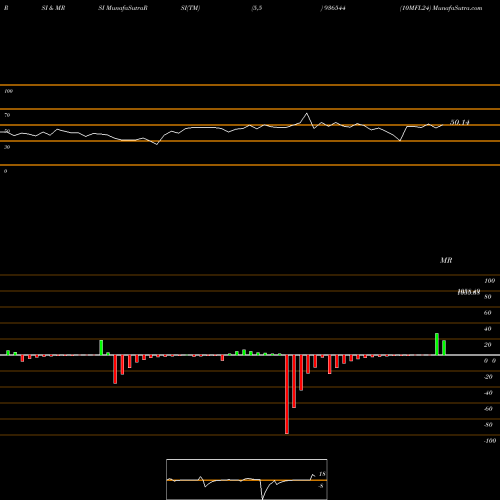Click the -60 label on the MR axis
This screenshot has height=500, width=500.
(488, 409)
